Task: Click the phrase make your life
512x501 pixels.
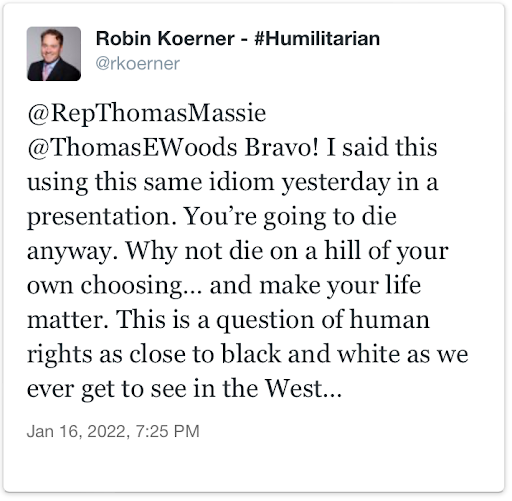Action: (340, 286)
